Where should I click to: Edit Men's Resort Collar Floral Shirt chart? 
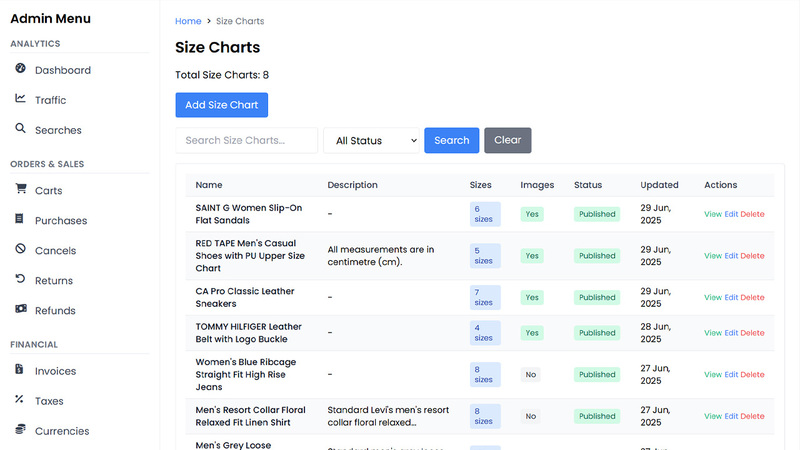point(731,416)
